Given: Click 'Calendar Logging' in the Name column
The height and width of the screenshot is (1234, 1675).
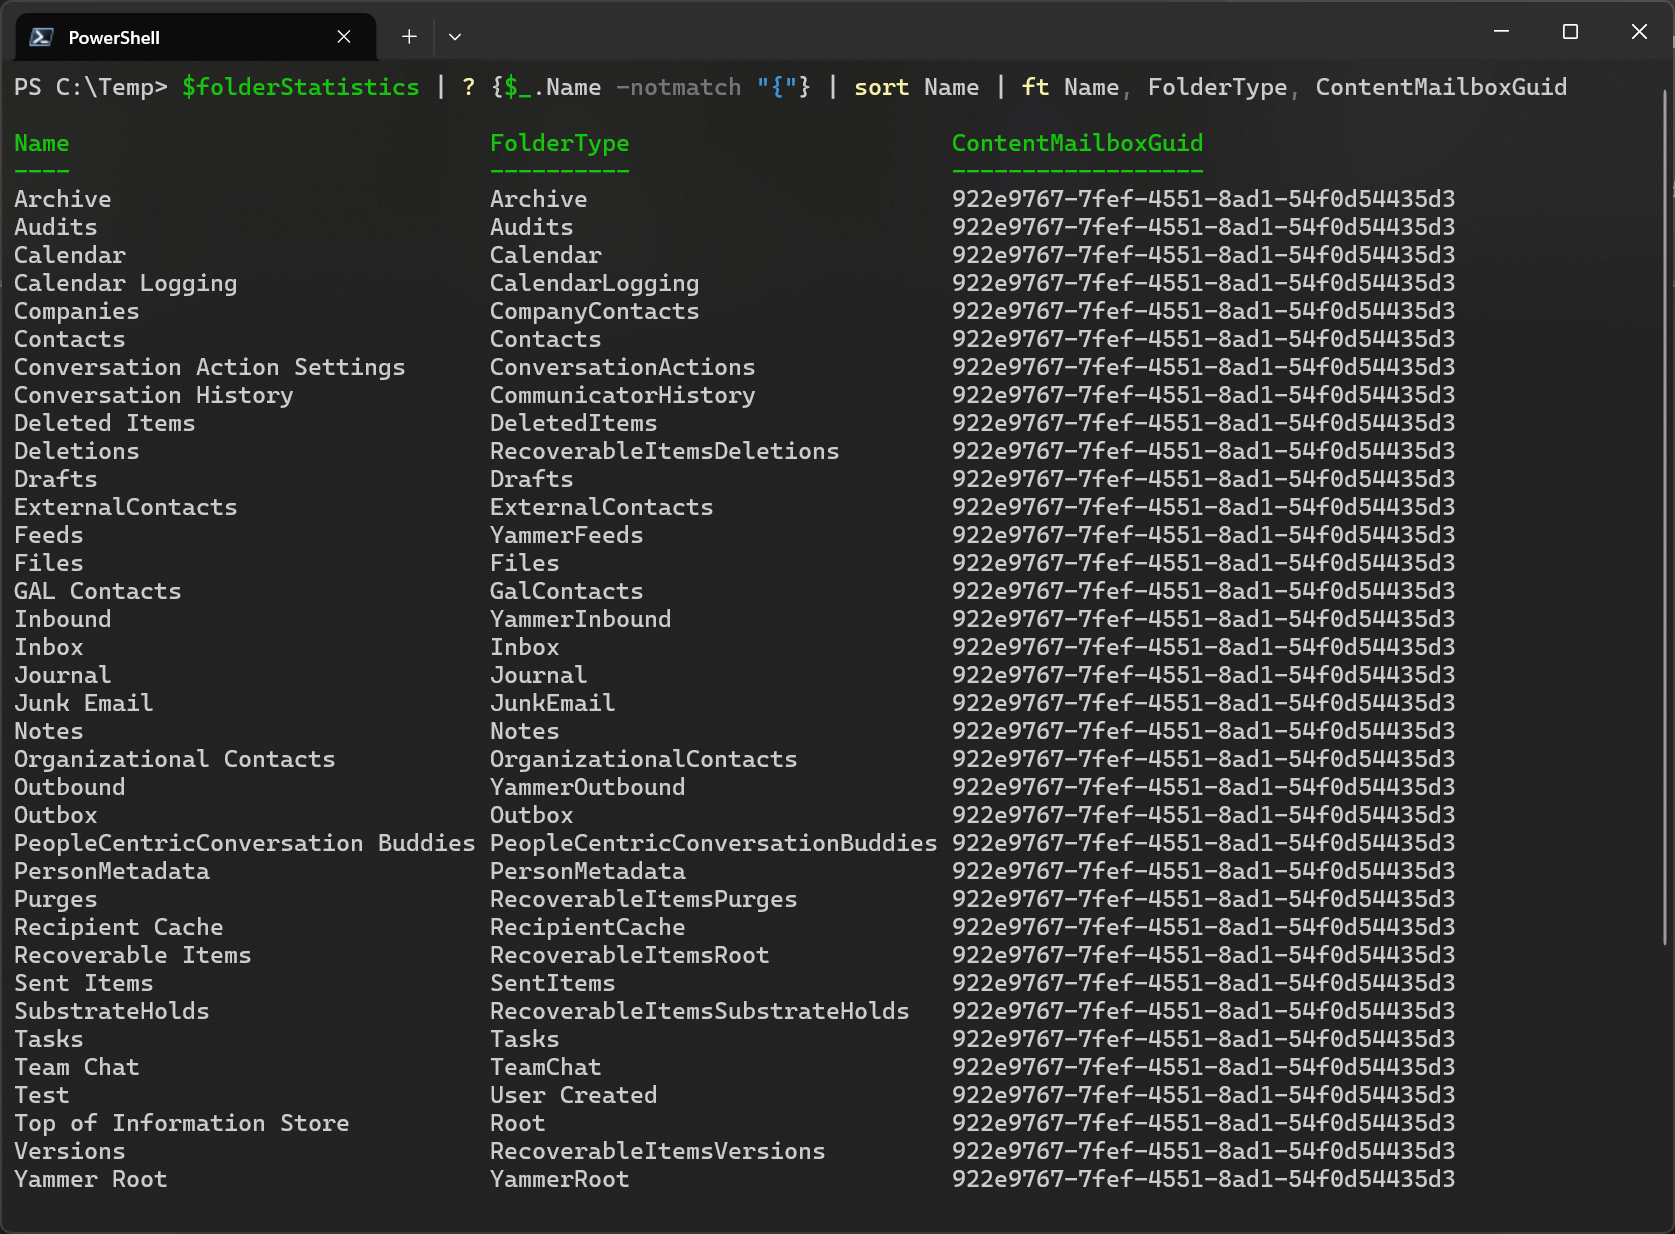Looking at the screenshot, I should coord(126,283).
